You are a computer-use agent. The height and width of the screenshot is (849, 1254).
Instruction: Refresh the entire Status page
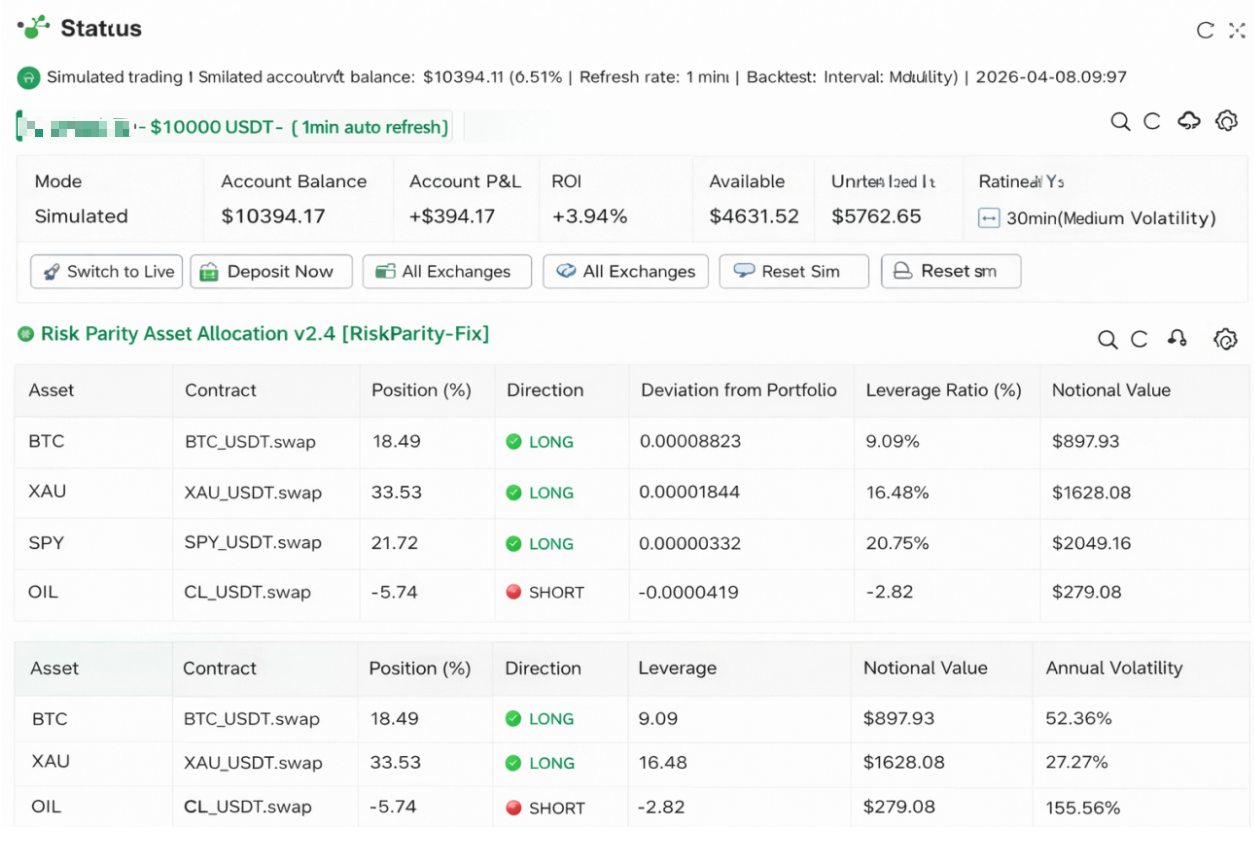[x=1205, y=31]
